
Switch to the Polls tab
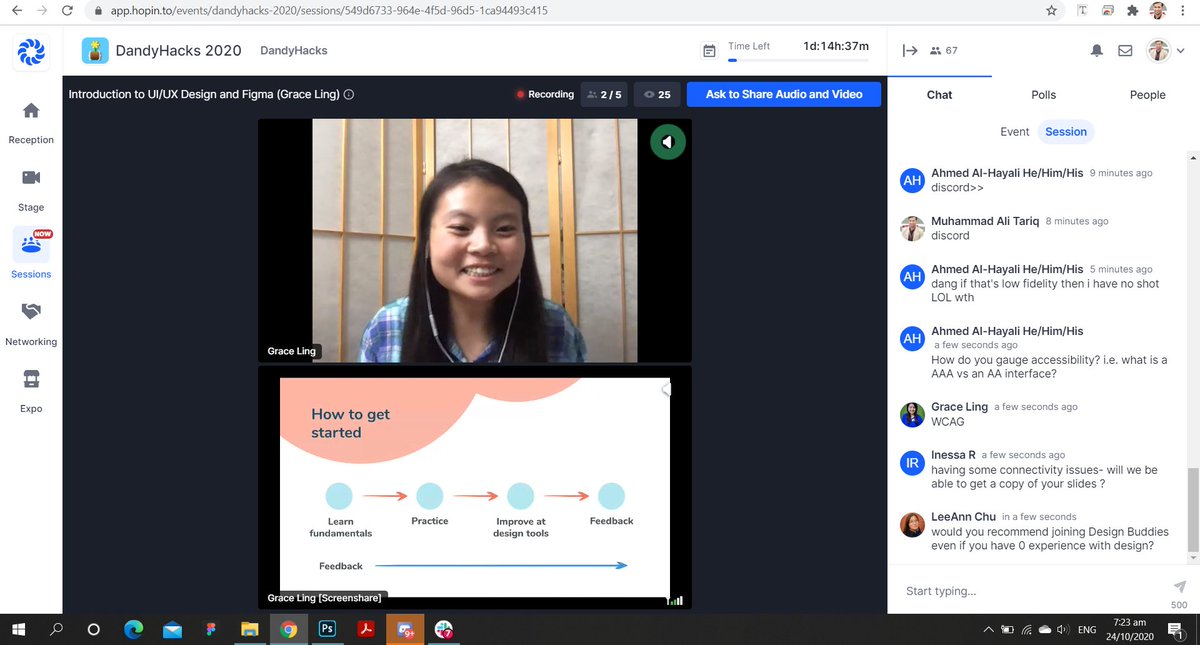(1043, 94)
